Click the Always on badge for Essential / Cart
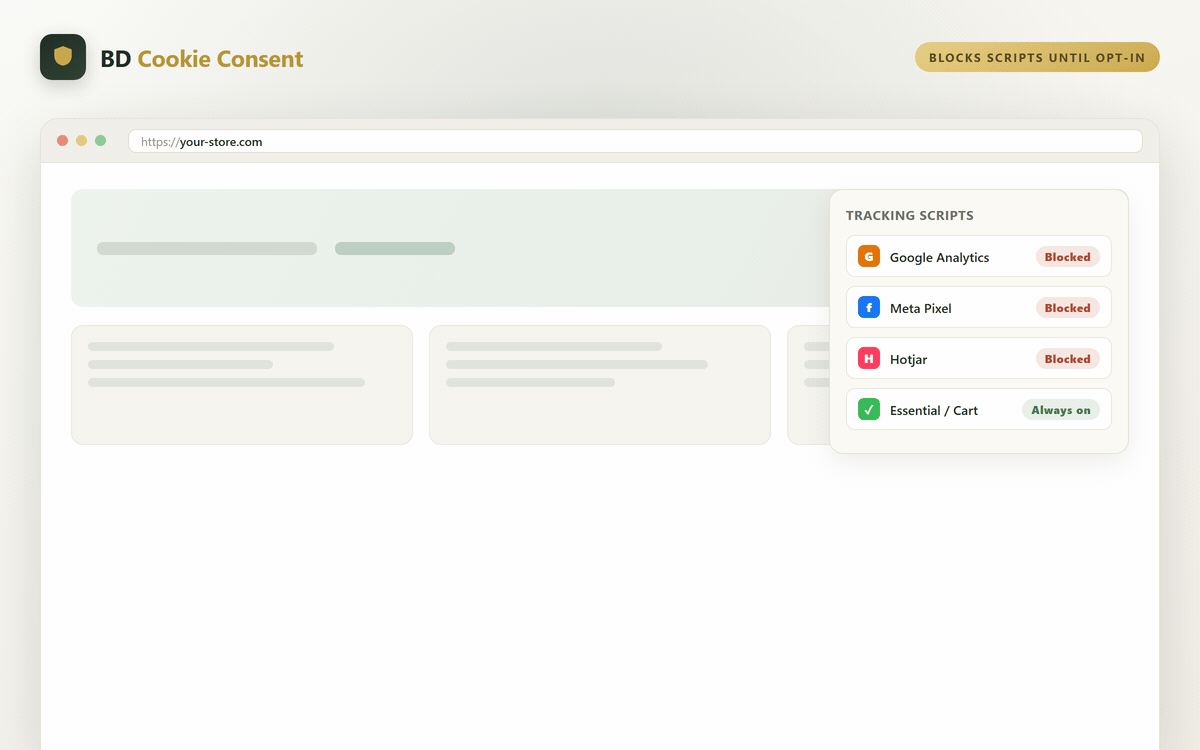 pos(1061,410)
